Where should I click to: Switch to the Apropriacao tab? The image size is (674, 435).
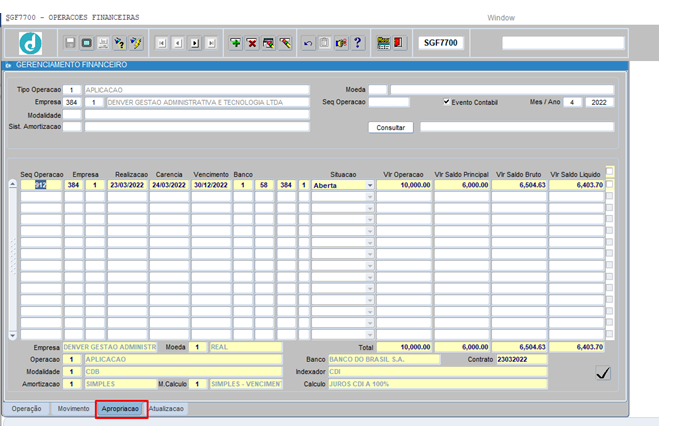pyautogui.click(x=120, y=409)
